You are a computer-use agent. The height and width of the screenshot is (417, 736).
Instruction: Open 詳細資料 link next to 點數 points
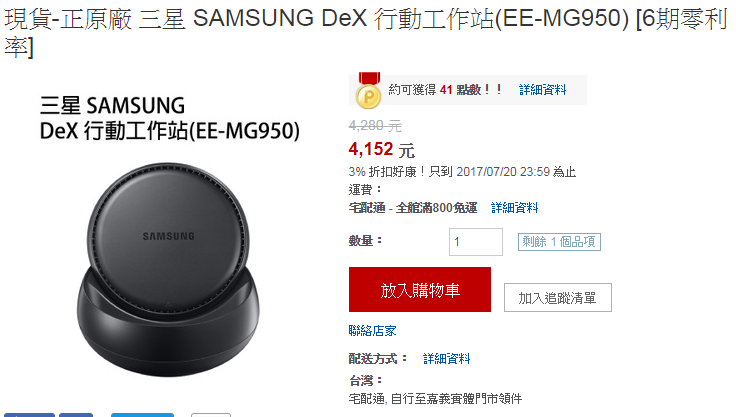tap(542, 90)
